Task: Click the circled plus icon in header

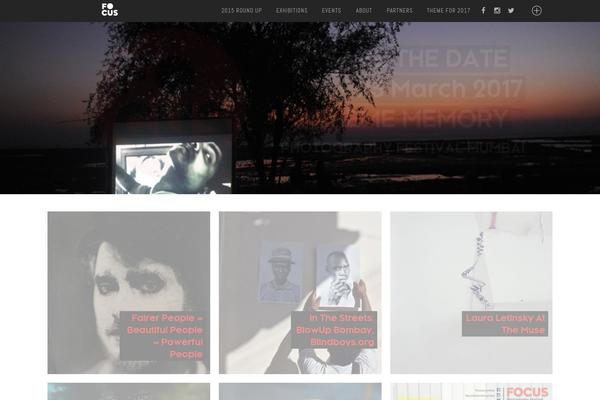Action: 536,11
